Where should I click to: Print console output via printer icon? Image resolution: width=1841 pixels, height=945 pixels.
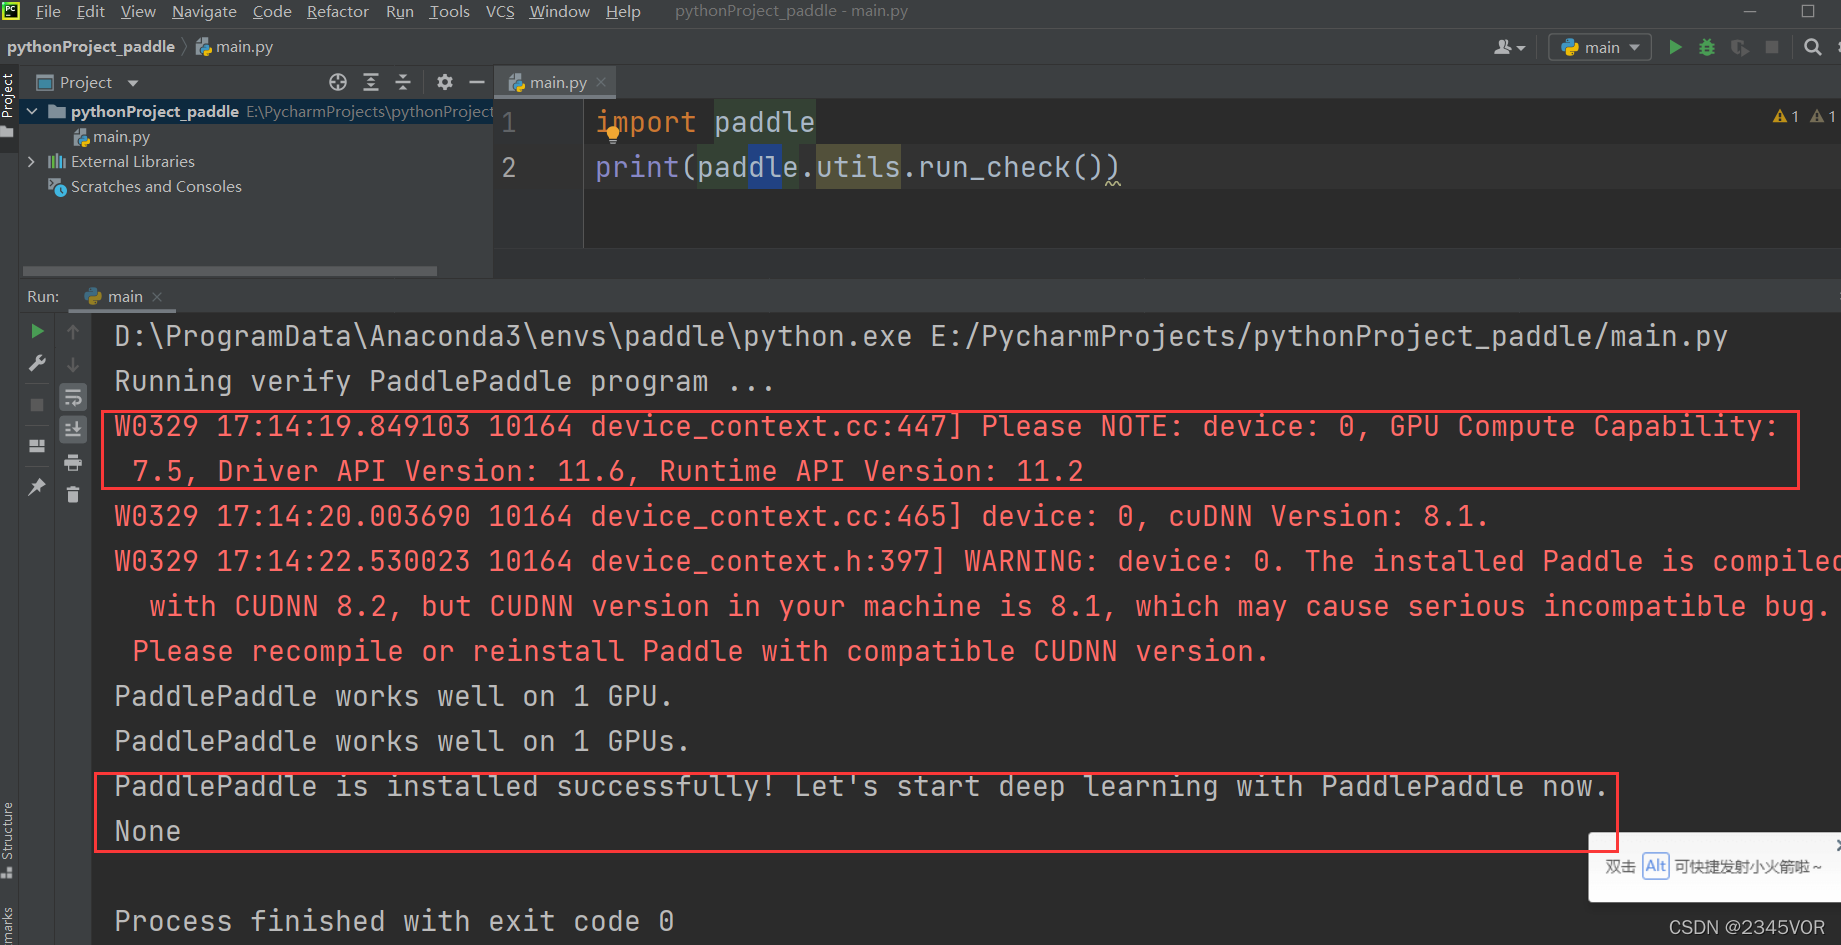(73, 462)
